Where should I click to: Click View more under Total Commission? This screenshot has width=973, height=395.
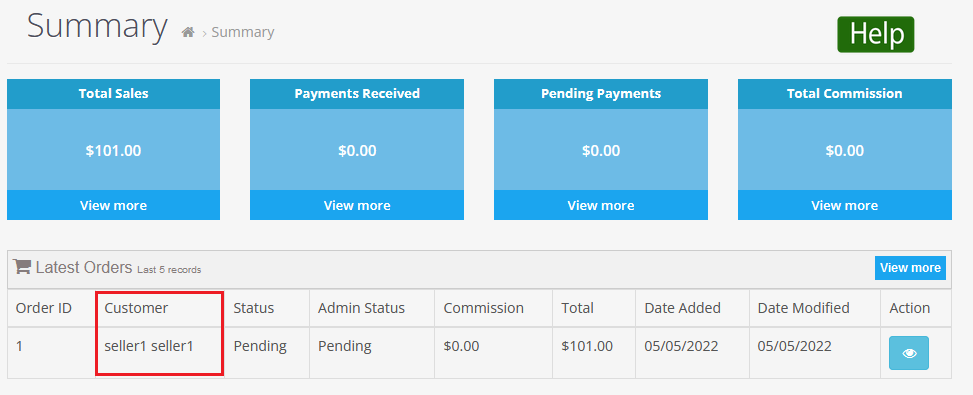point(845,205)
